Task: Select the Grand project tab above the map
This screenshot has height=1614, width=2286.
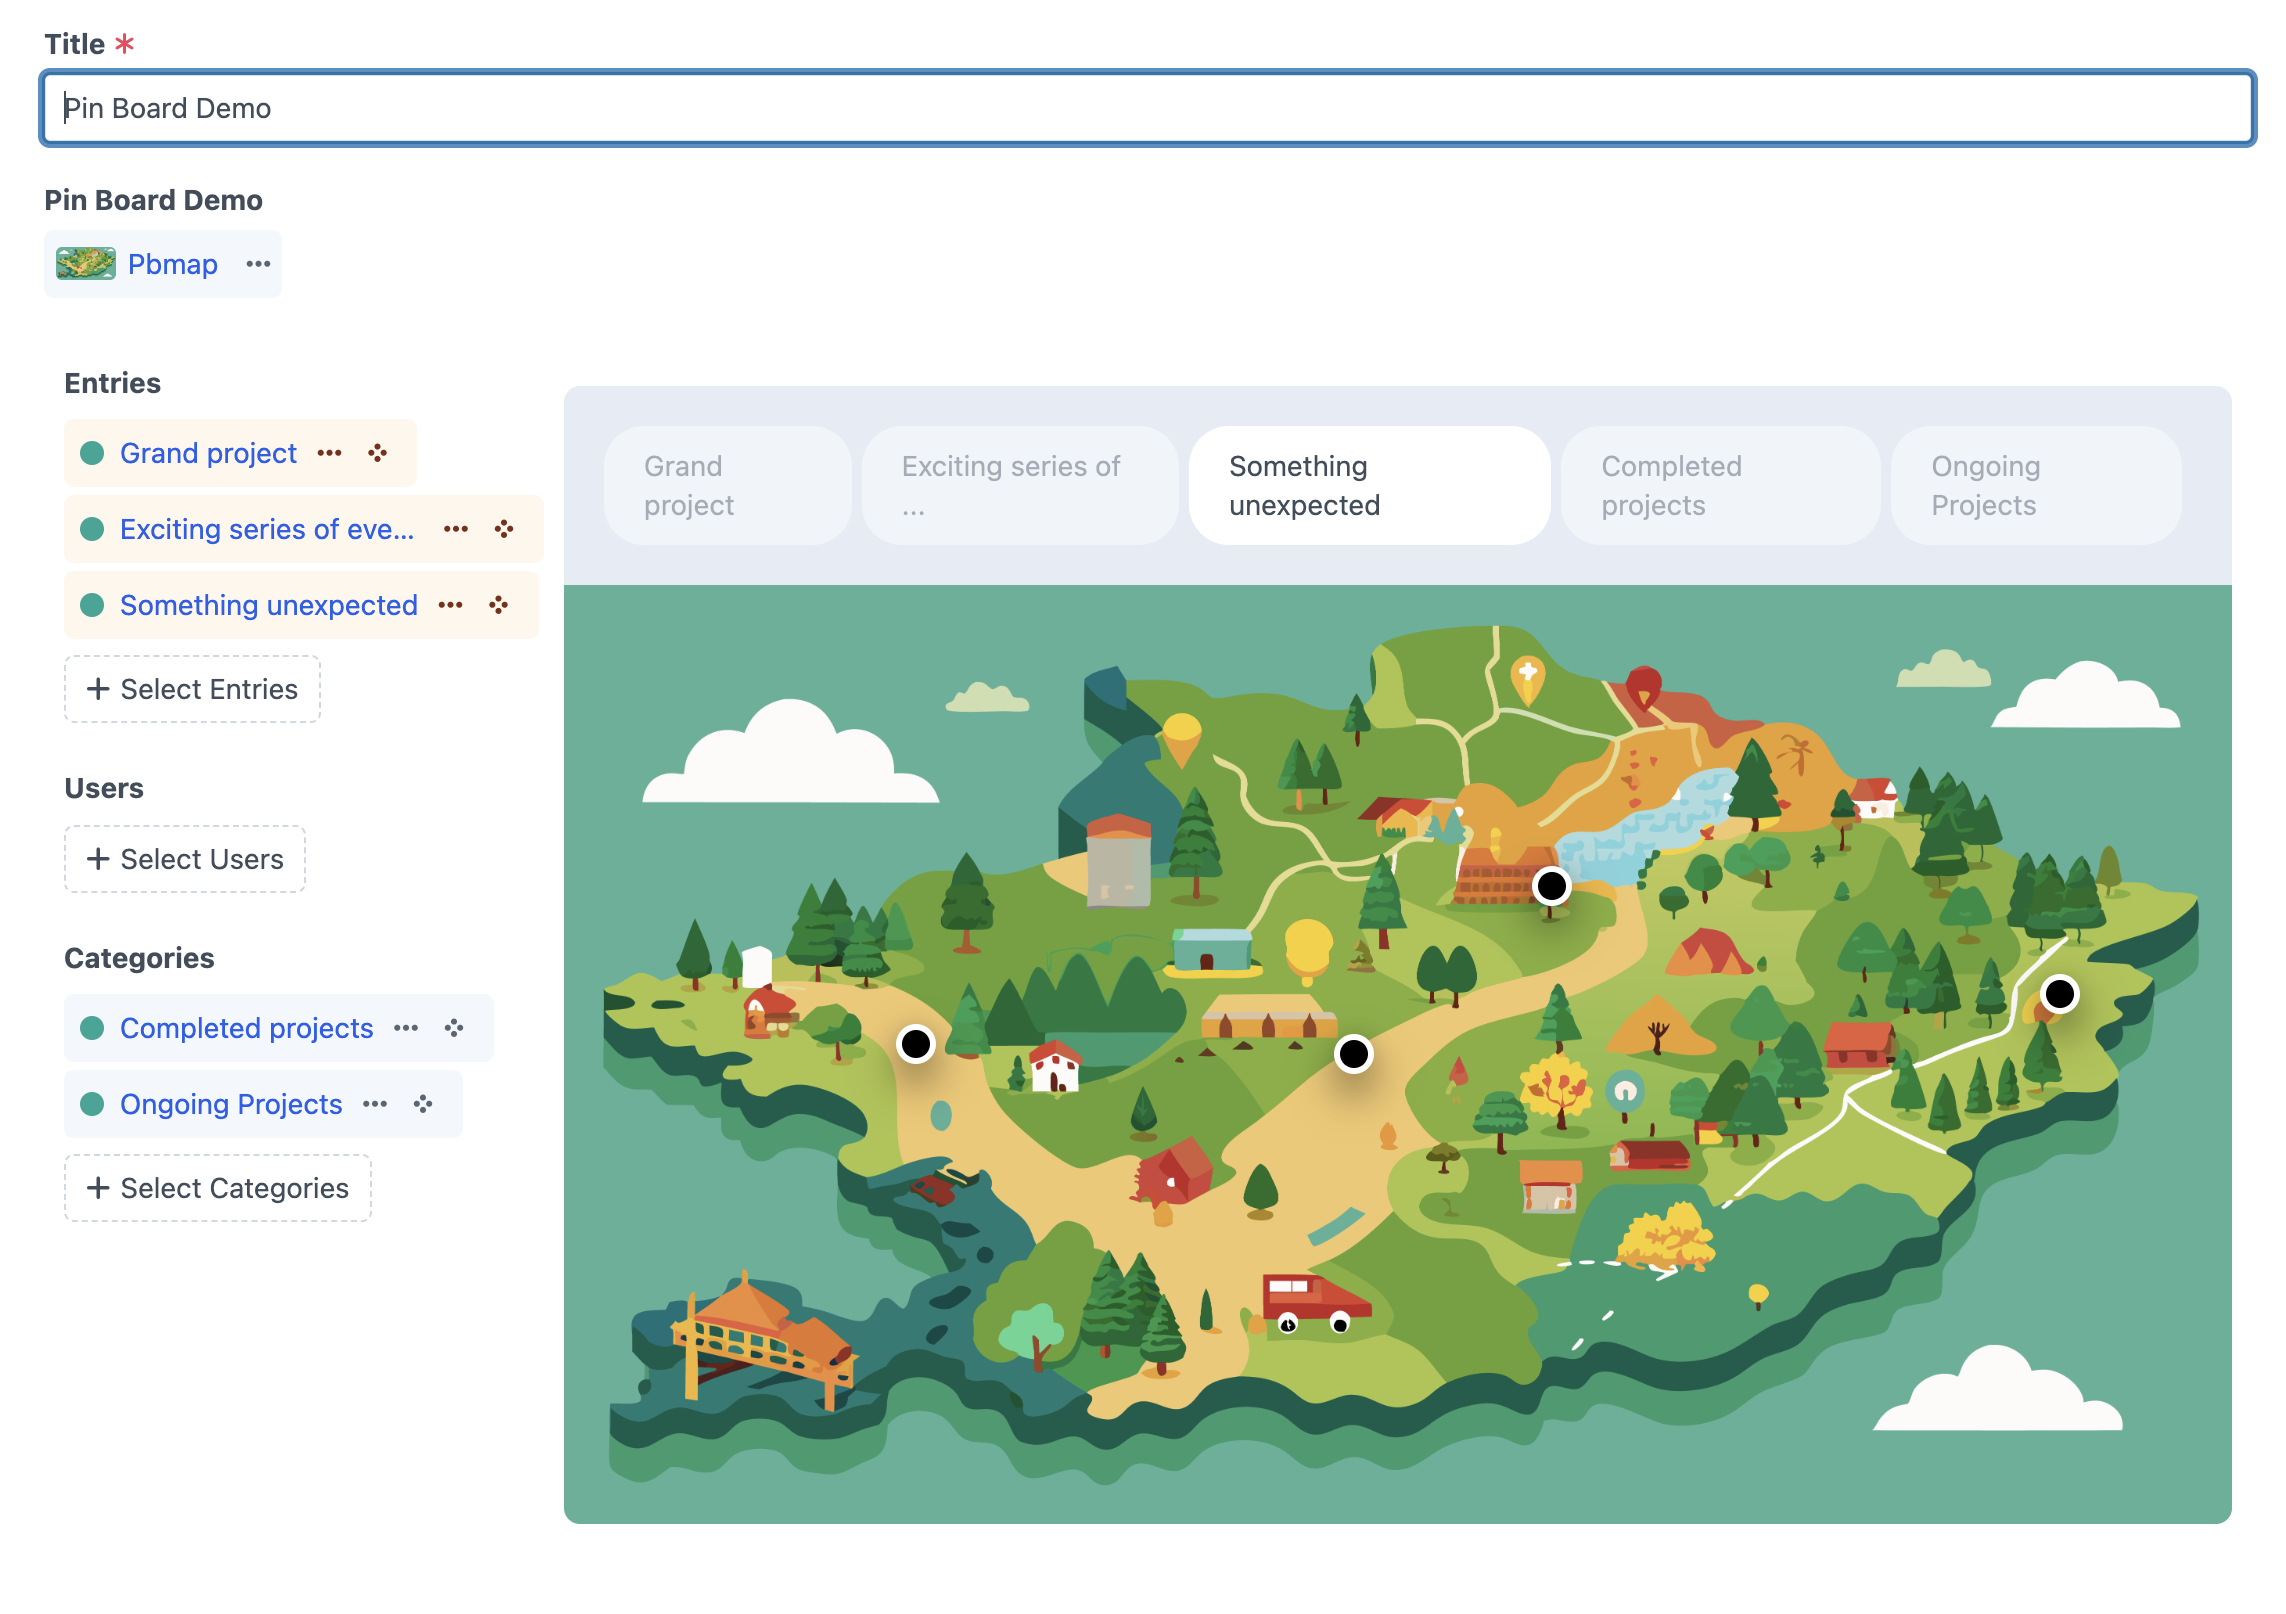Action: pos(727,486)
